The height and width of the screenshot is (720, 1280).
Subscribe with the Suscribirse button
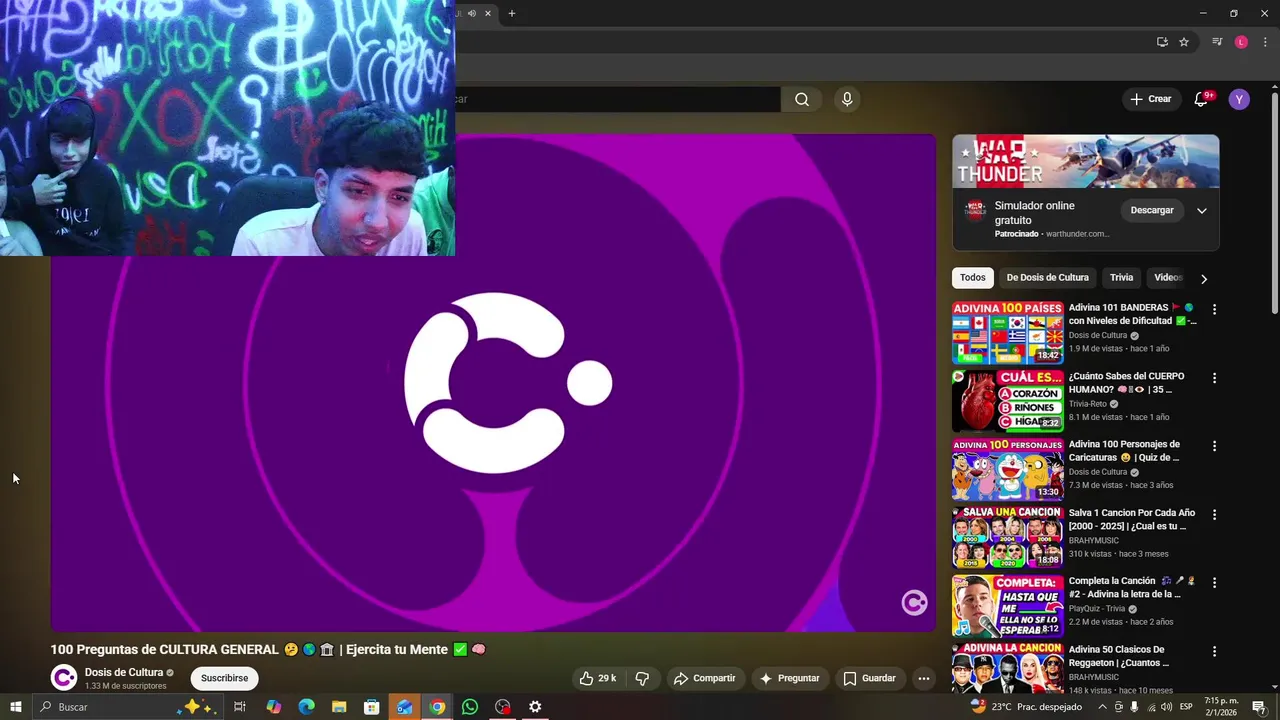tap(224, 678)
